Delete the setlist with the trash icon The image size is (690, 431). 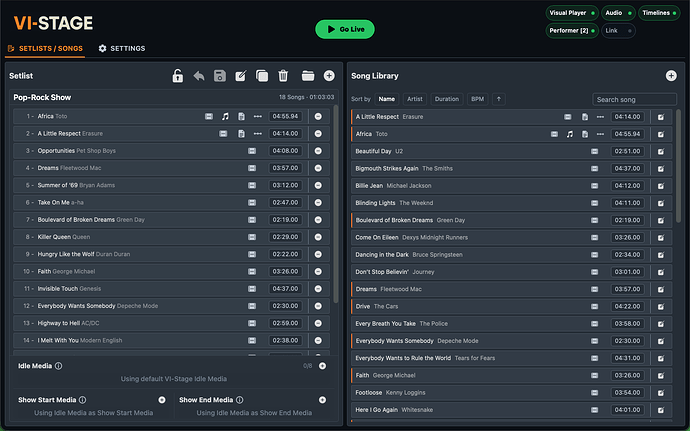[x=283, y=76]
